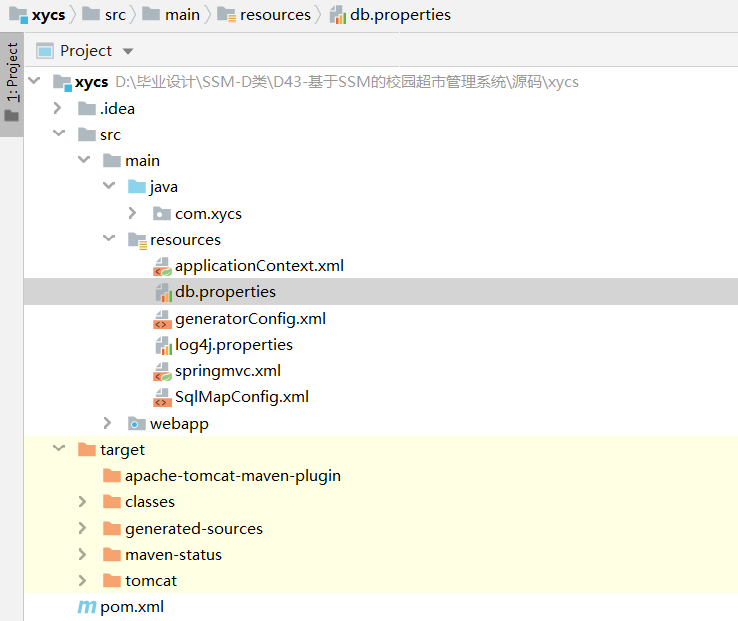Click the db.properties file icon
This screenshot has height=621, width=738.
pos(163,293)
